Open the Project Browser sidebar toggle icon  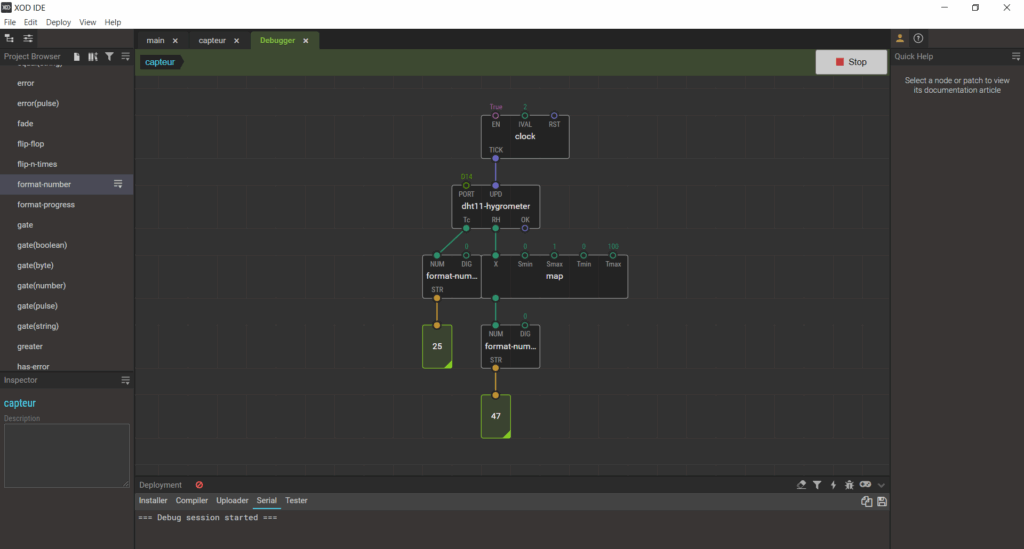click(9, 39)
